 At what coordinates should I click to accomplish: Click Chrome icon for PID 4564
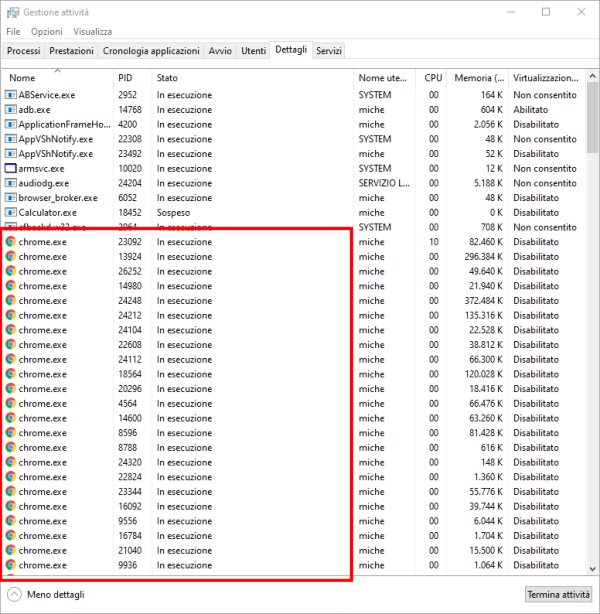pos(11,403)
